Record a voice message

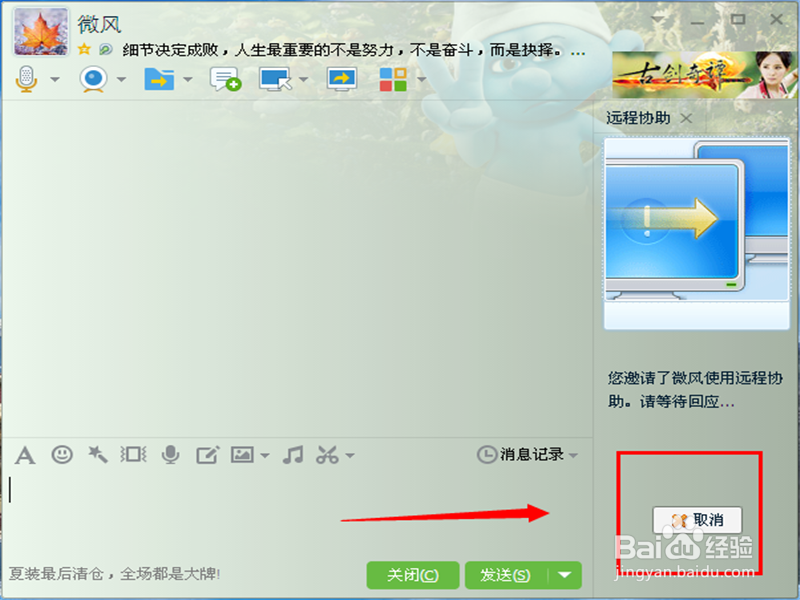(x=170, y=455)
